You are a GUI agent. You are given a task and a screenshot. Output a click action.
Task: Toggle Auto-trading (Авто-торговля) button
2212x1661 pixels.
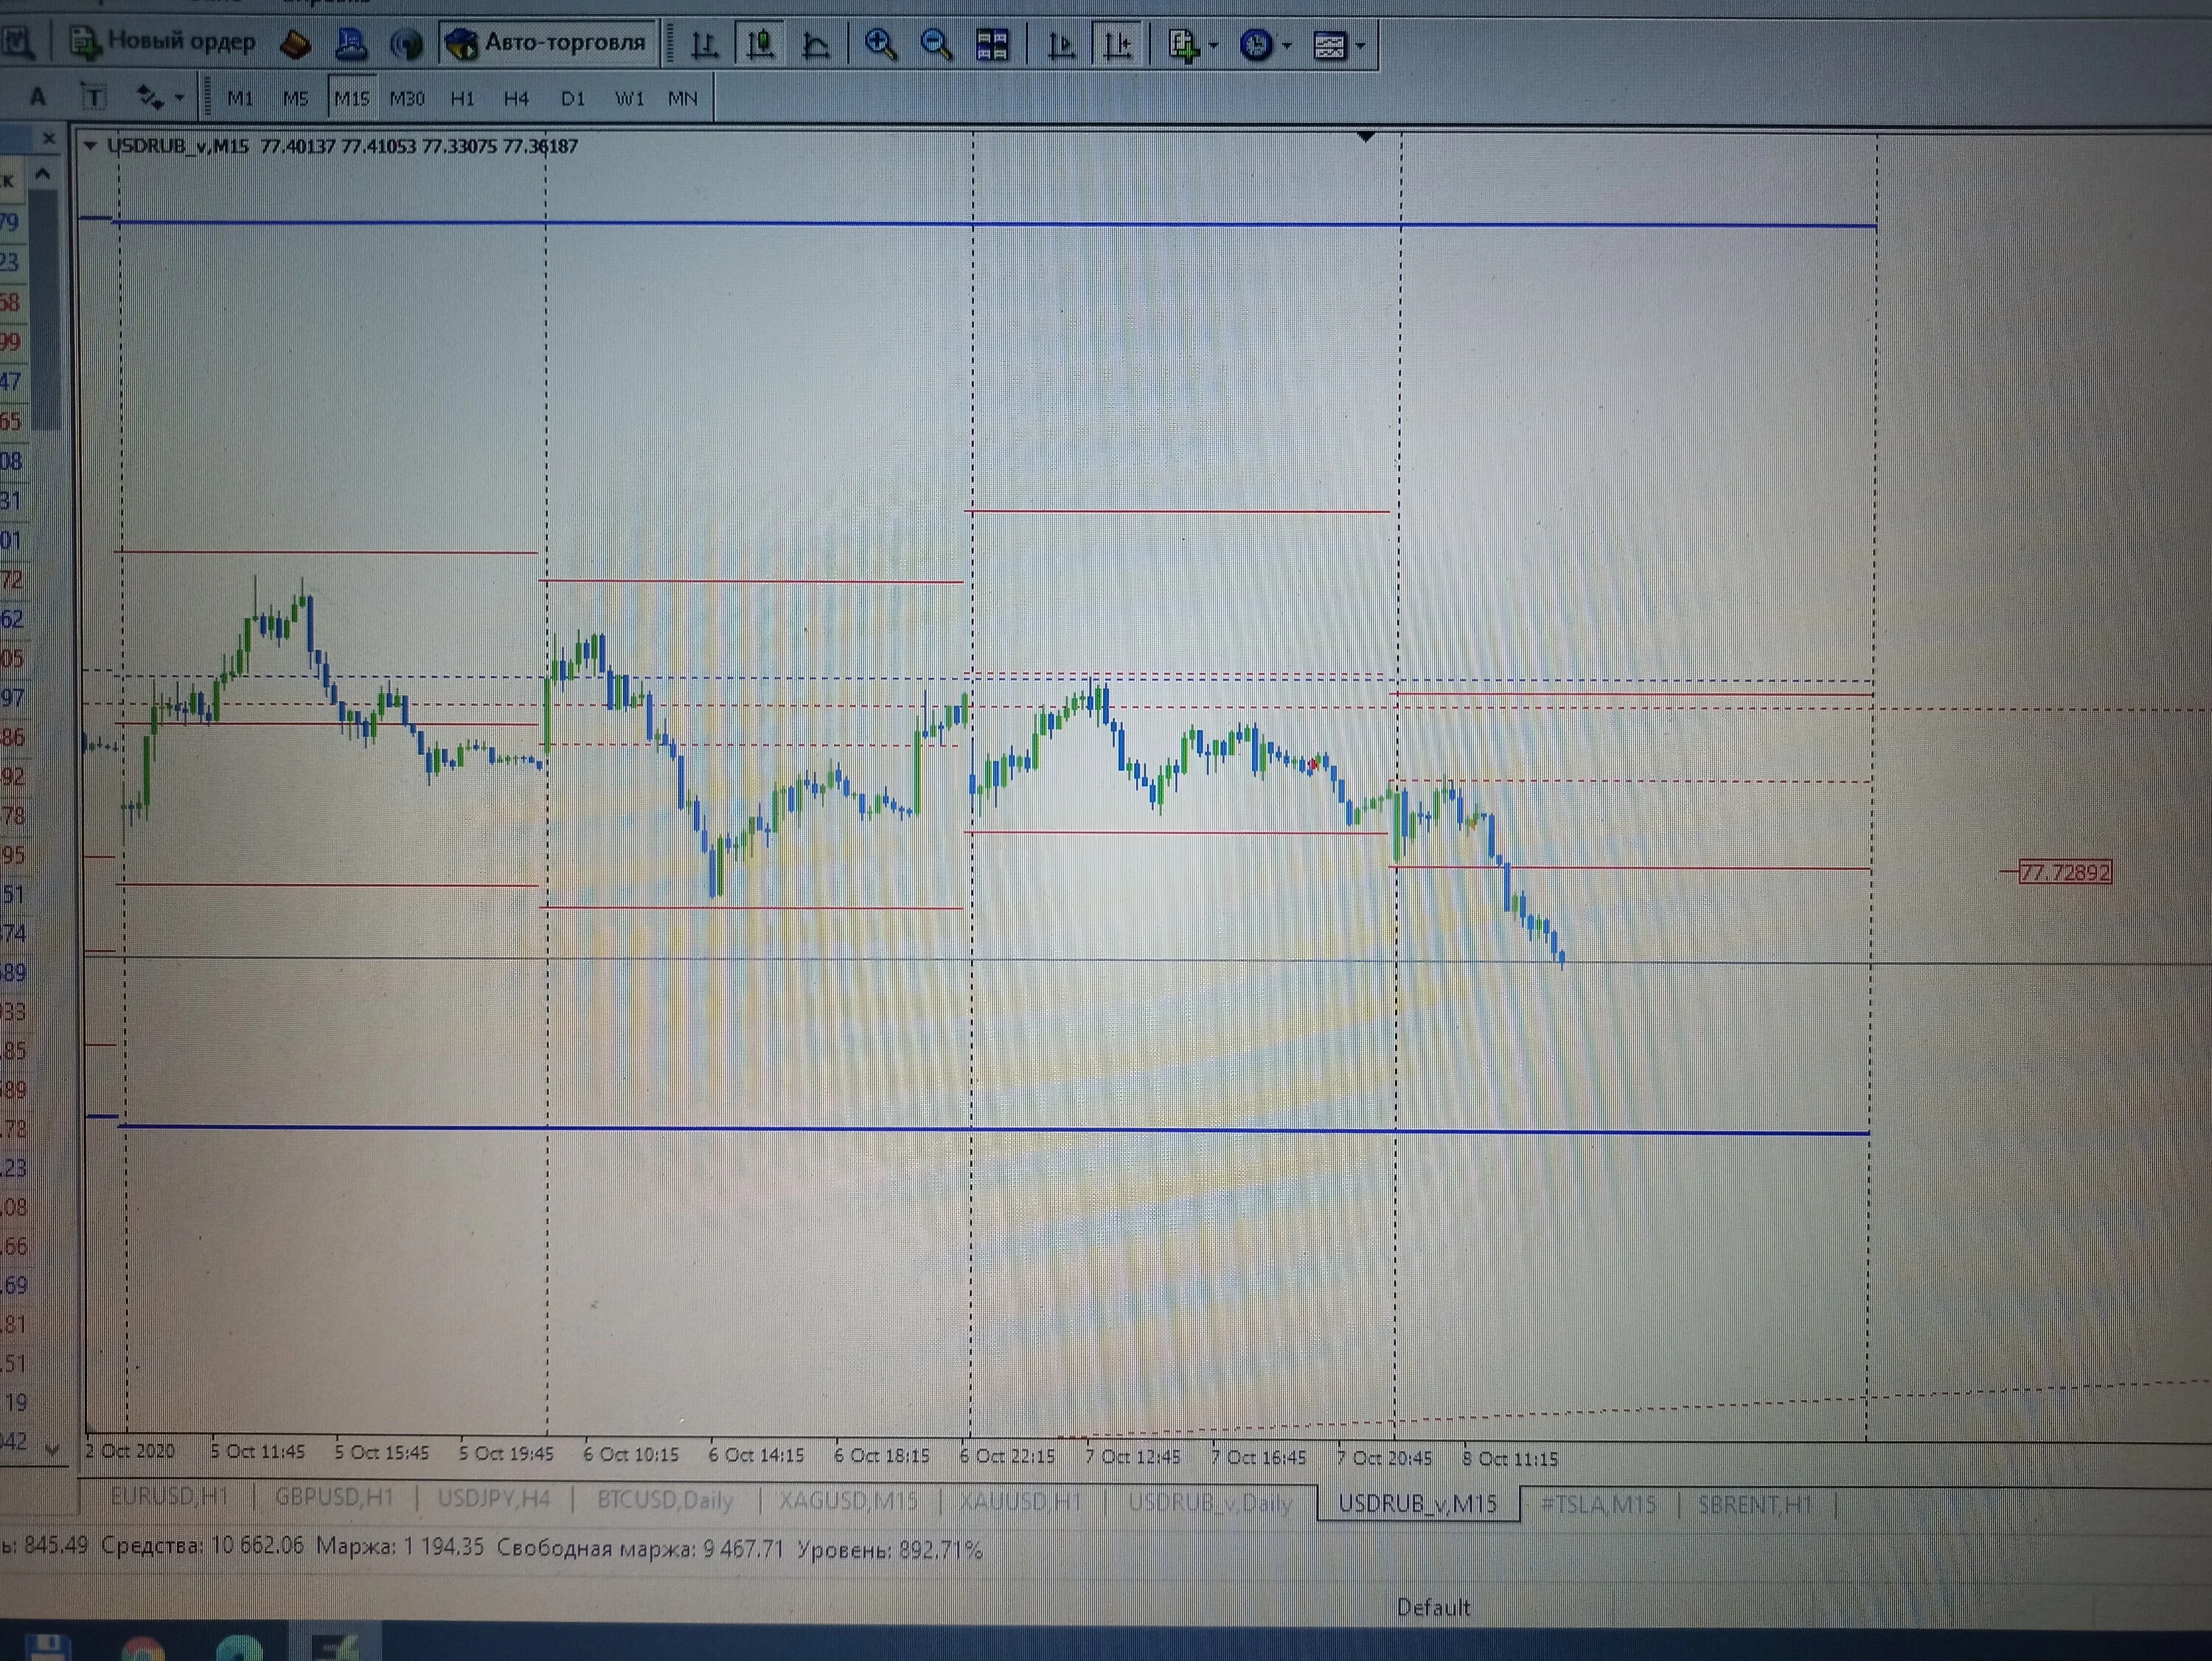point(547,43)
